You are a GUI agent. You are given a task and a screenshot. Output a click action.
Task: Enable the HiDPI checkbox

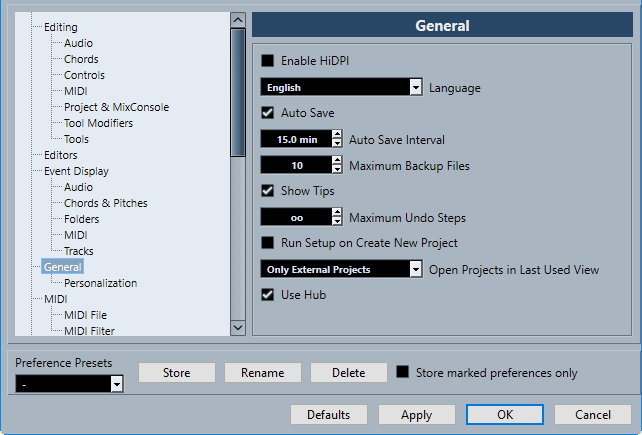pyautogui.click(x=267, y=61)
